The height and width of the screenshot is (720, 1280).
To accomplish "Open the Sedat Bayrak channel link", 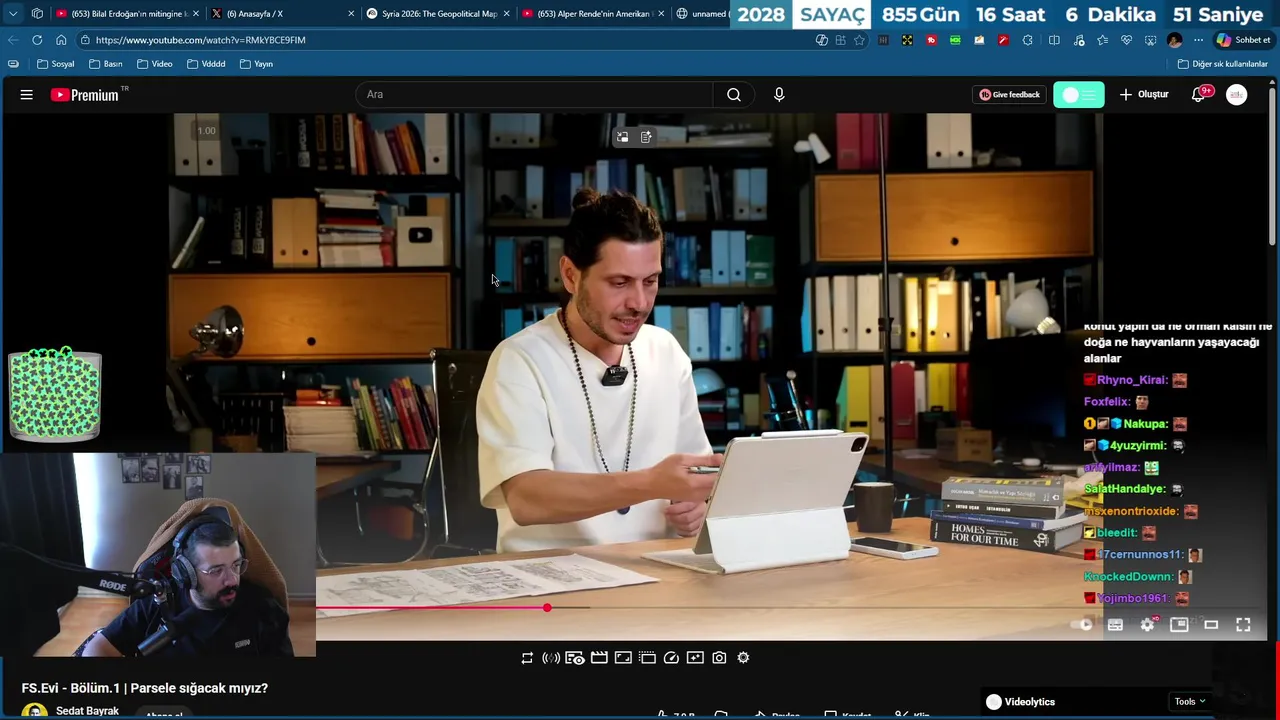I will 87,711.
